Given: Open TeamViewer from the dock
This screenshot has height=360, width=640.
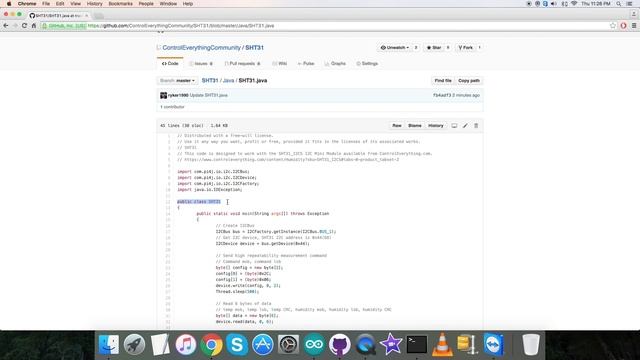Looking at the screenshot, I should (493, 344).
